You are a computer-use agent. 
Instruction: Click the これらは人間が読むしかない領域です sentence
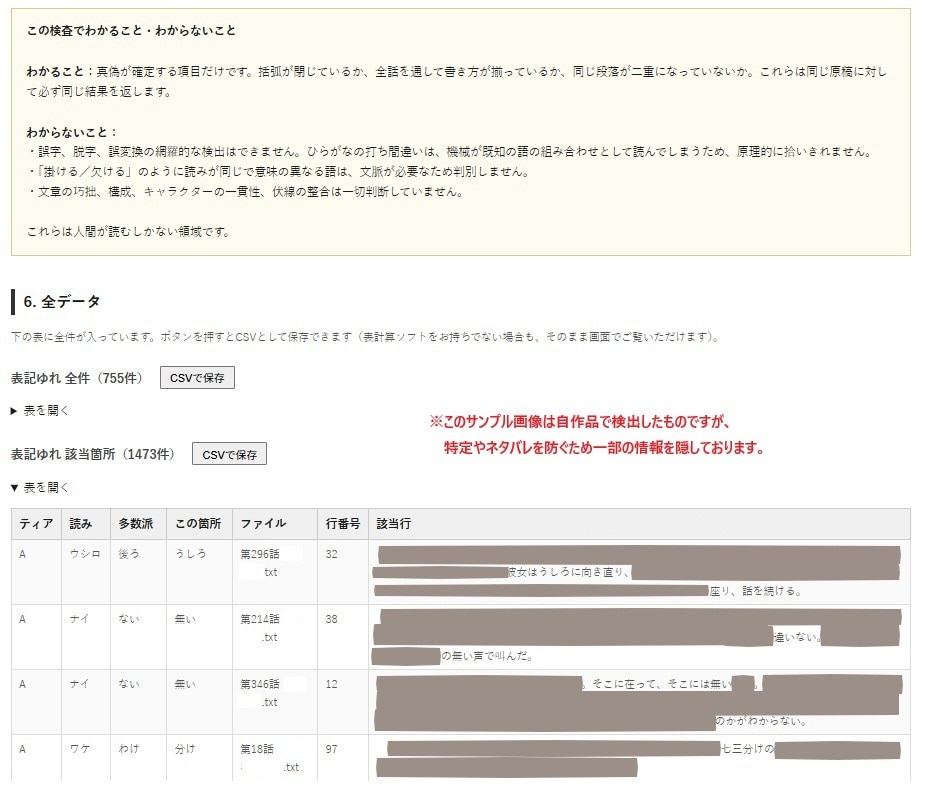(128, 232)
